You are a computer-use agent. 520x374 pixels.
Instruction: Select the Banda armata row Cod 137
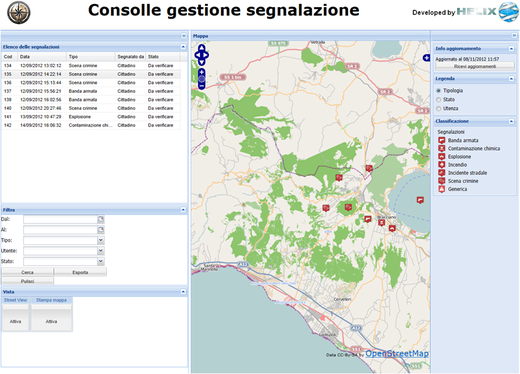91,91
